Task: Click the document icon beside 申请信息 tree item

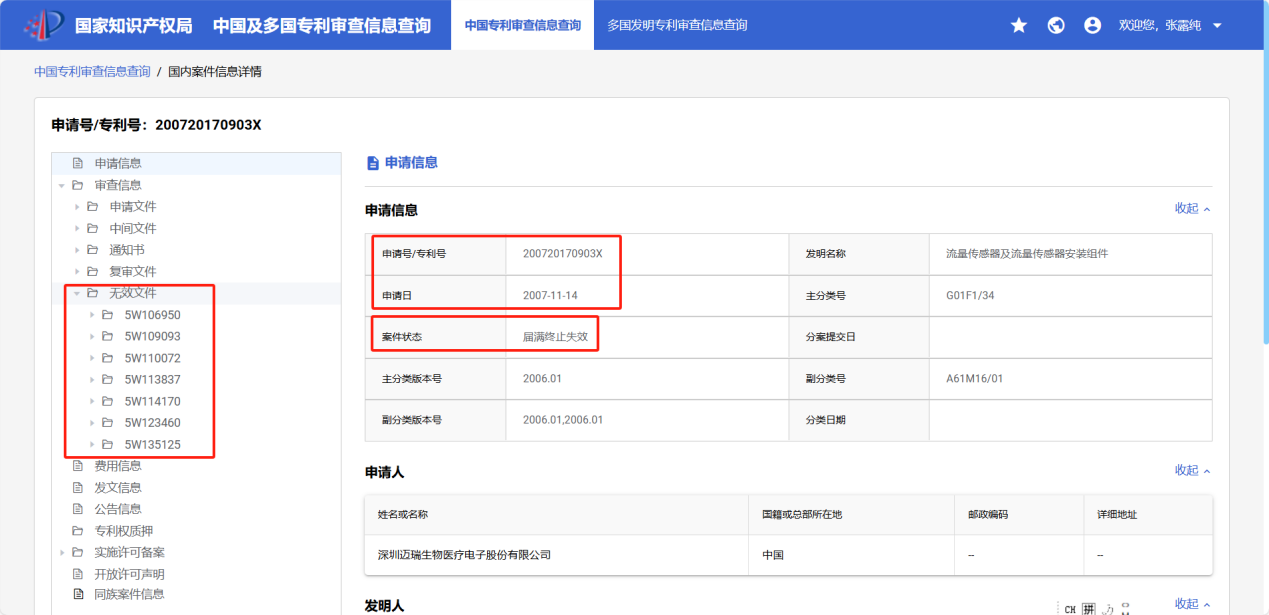Action: (78, 163)
